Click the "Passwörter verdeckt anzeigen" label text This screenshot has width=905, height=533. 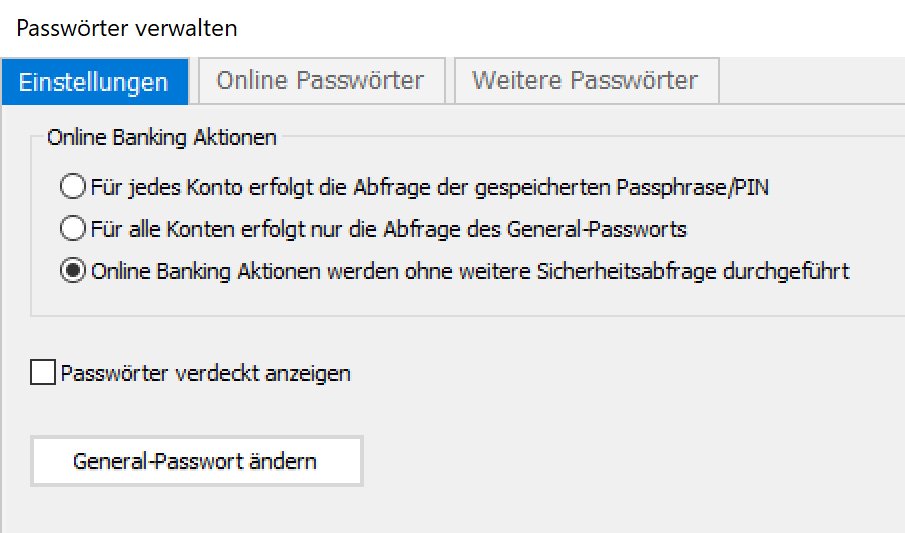(206, 374)
